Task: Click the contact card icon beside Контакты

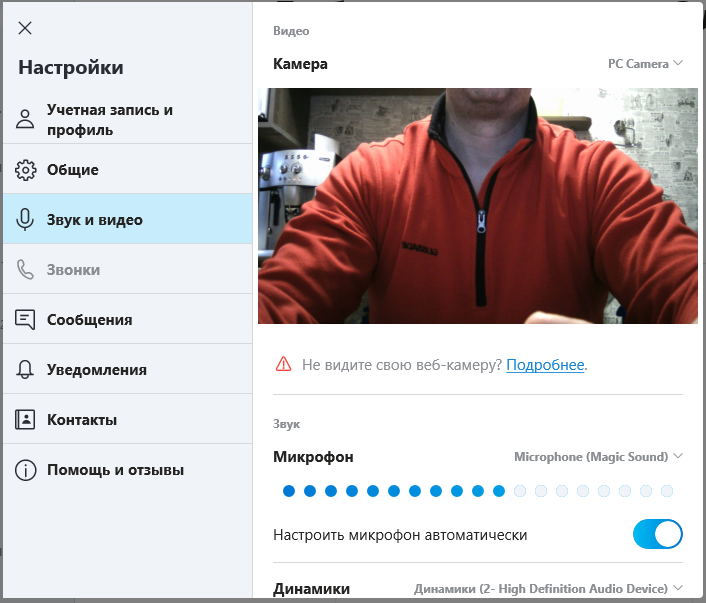Action: (x=25, y=419)
